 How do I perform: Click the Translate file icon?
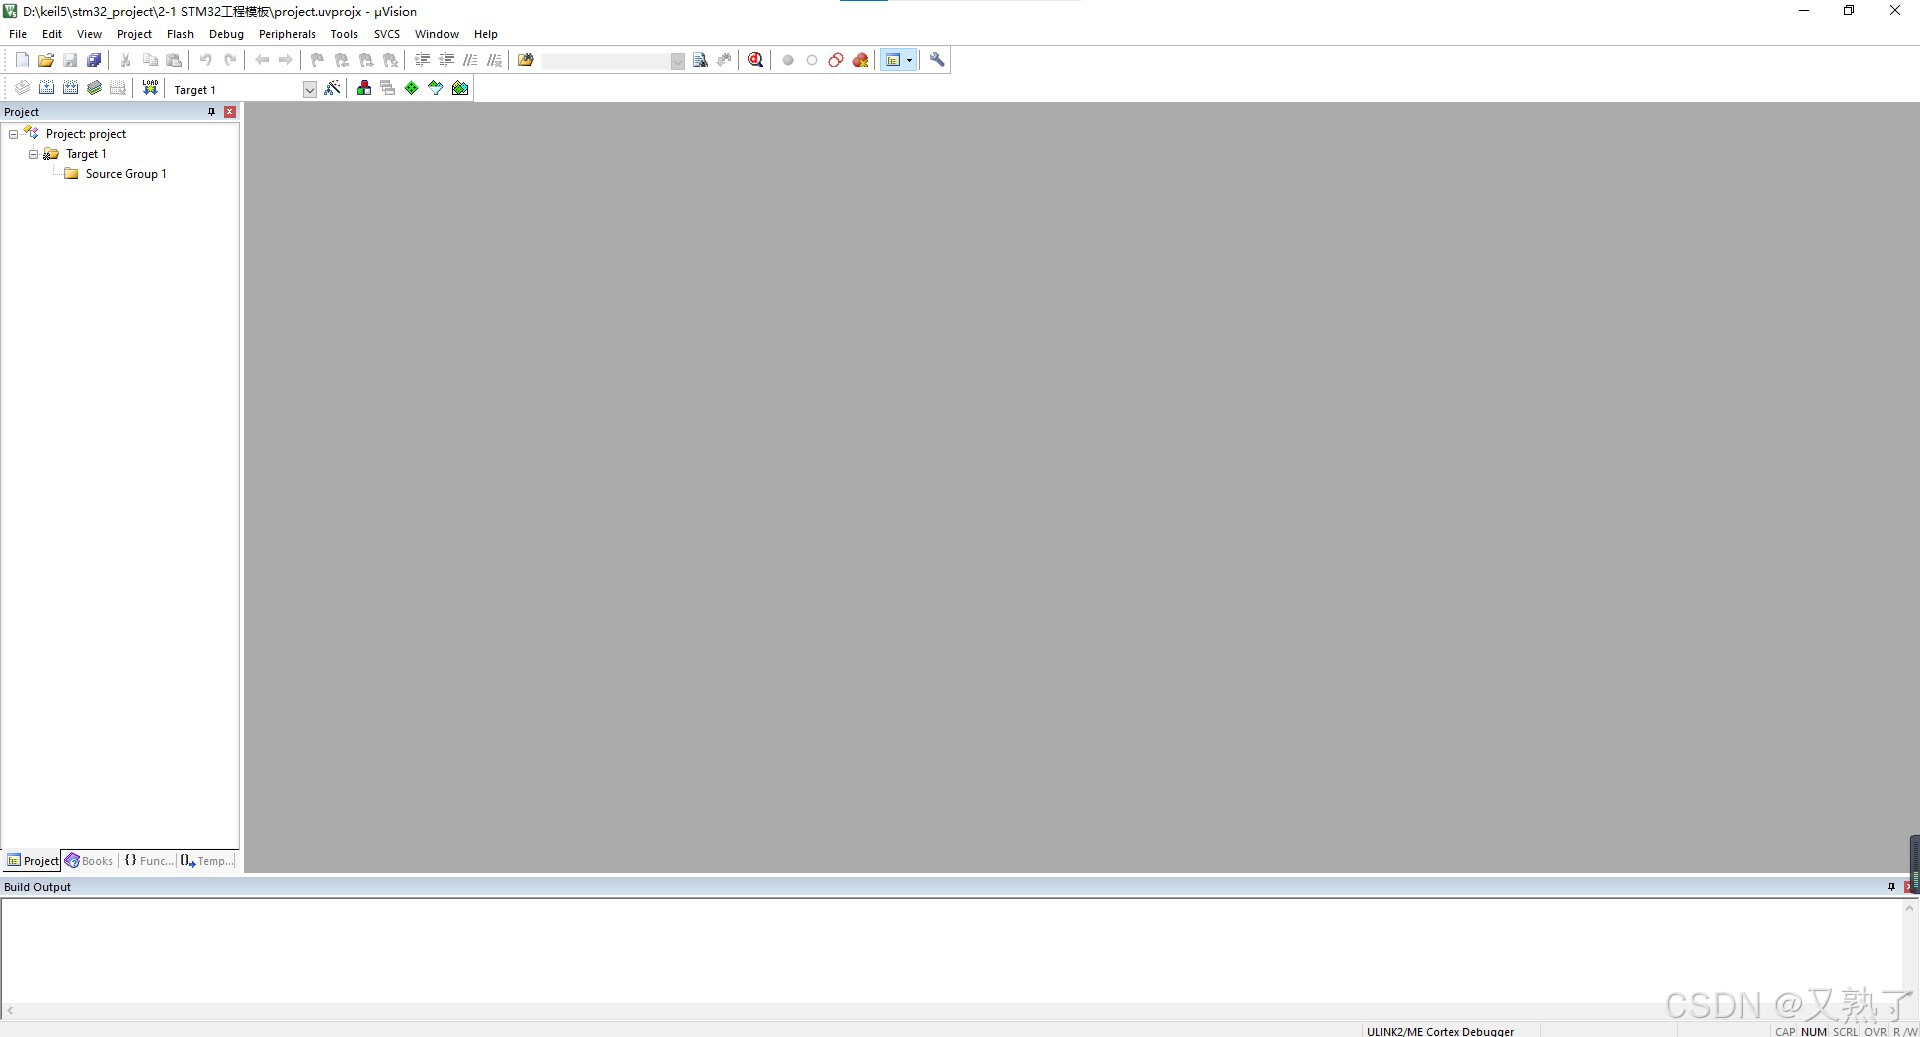22,88
